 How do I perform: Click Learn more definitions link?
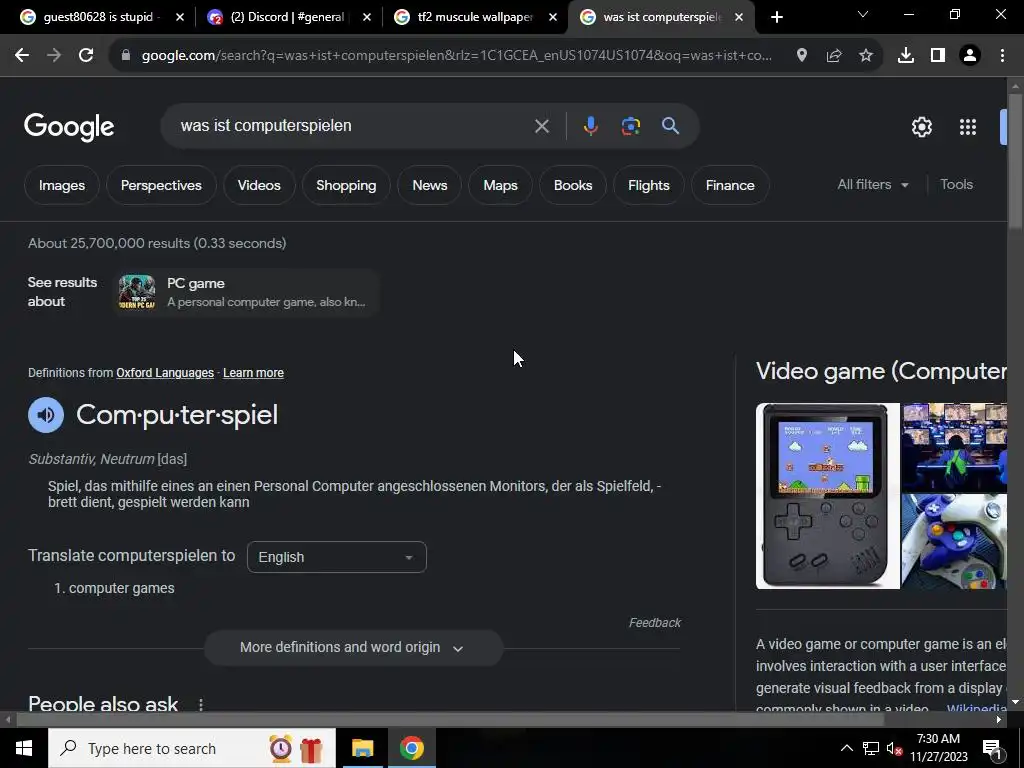[x=253, y=373]
